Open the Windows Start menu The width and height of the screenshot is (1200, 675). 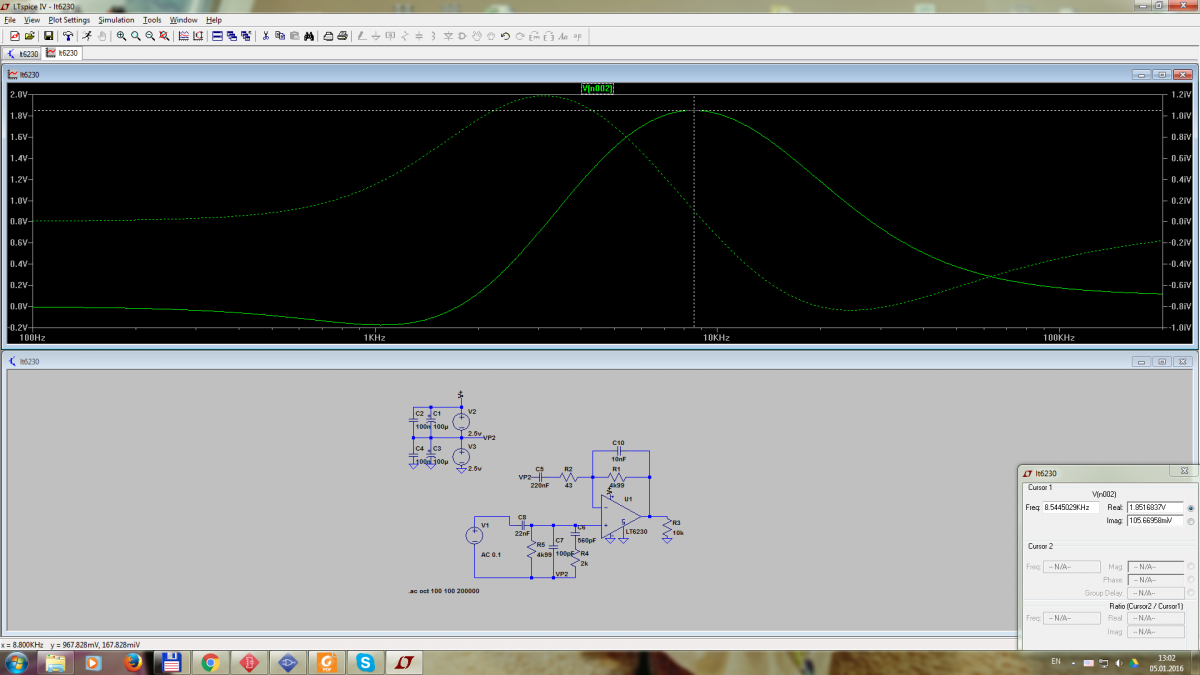pyautogui.click(x=17, y=662)
